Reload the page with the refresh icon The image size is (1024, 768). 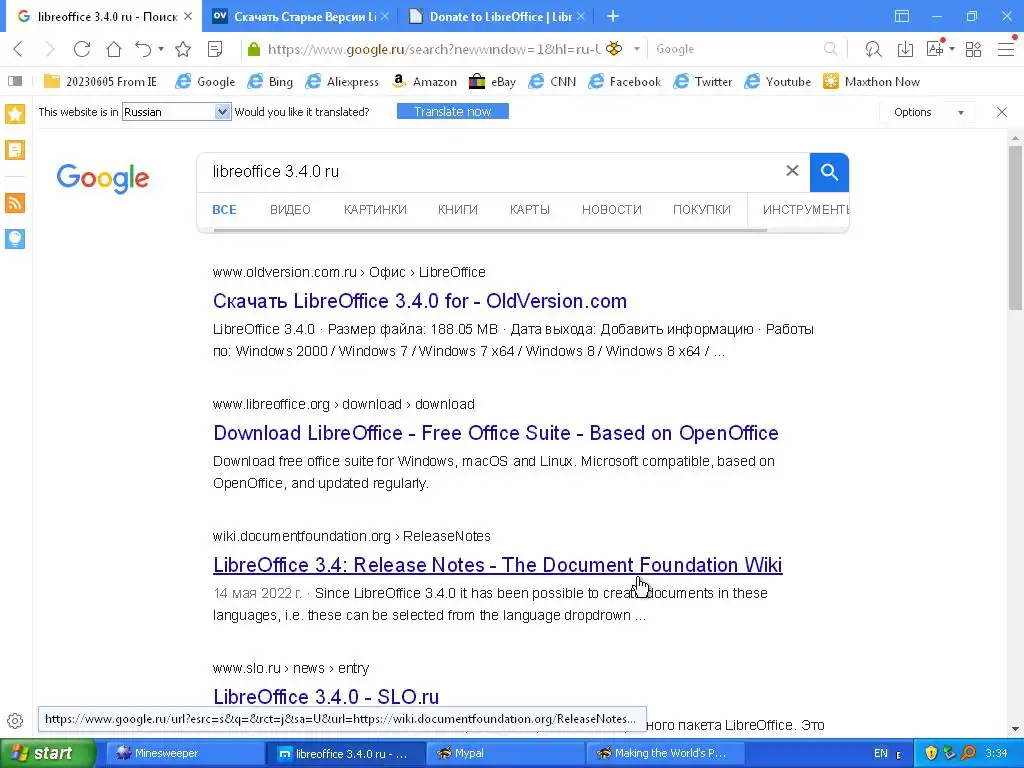click(82, 49)
